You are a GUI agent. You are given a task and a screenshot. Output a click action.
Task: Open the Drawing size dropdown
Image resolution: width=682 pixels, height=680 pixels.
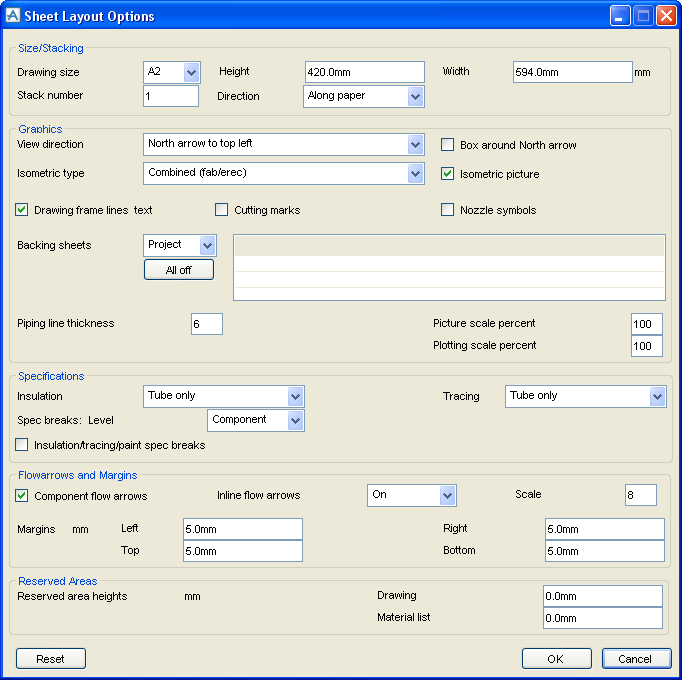click(191, 72)
